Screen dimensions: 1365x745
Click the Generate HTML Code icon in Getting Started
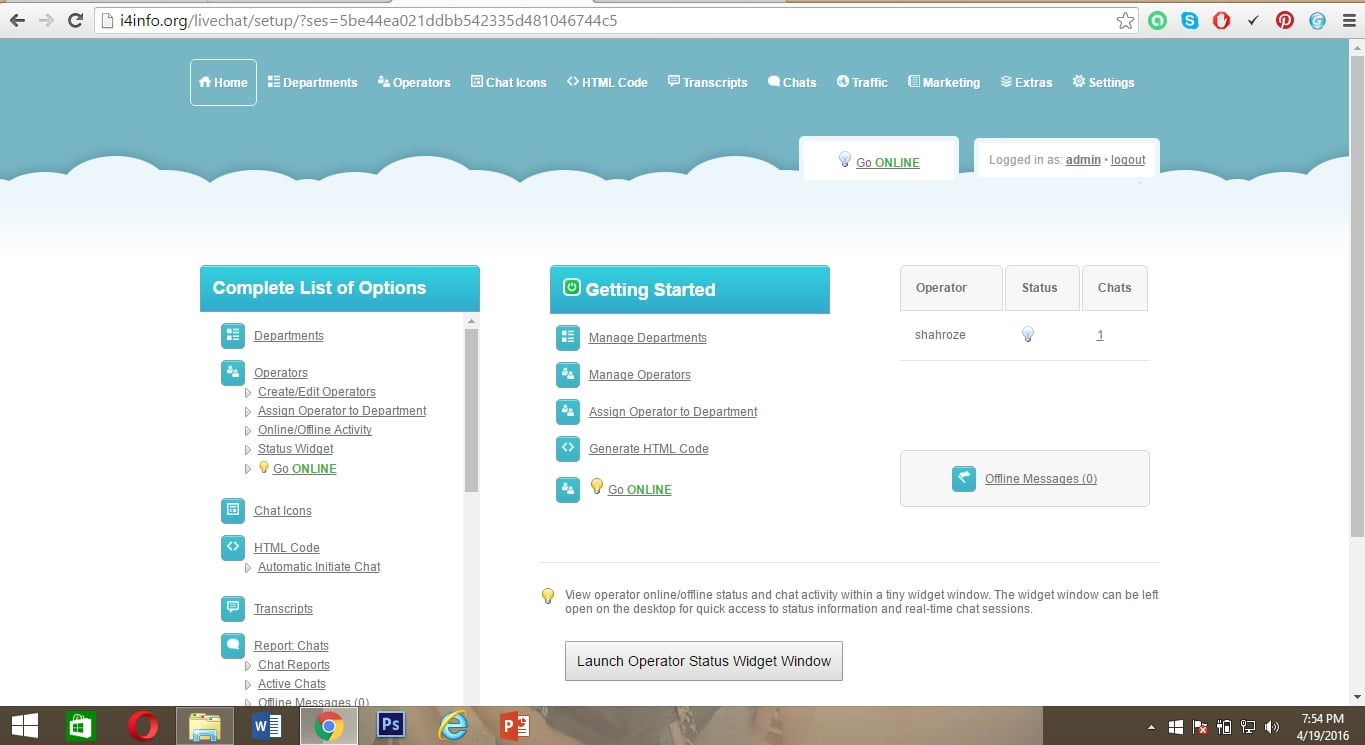tap(567, 449)
